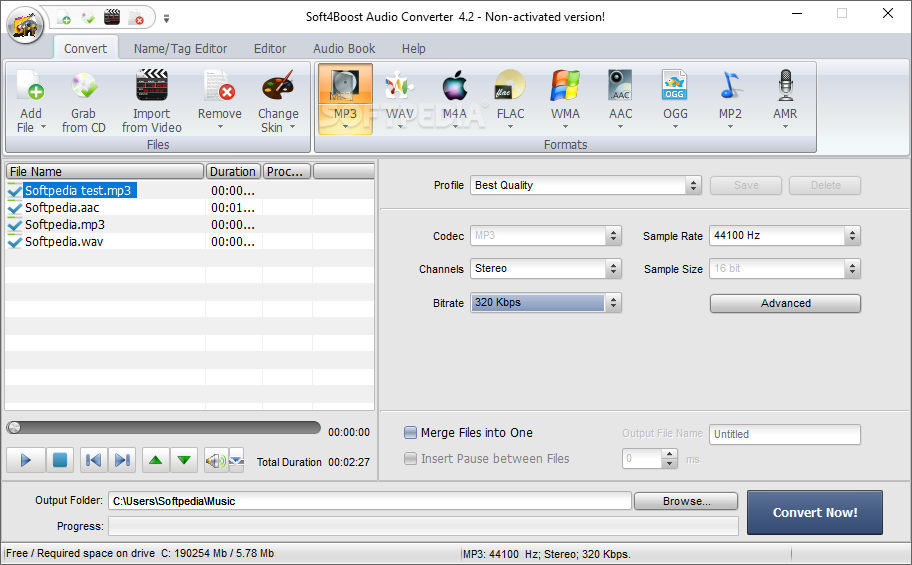The image size is (912, 565).
Task: Open the Help tab
Action: tap(414, 48)
